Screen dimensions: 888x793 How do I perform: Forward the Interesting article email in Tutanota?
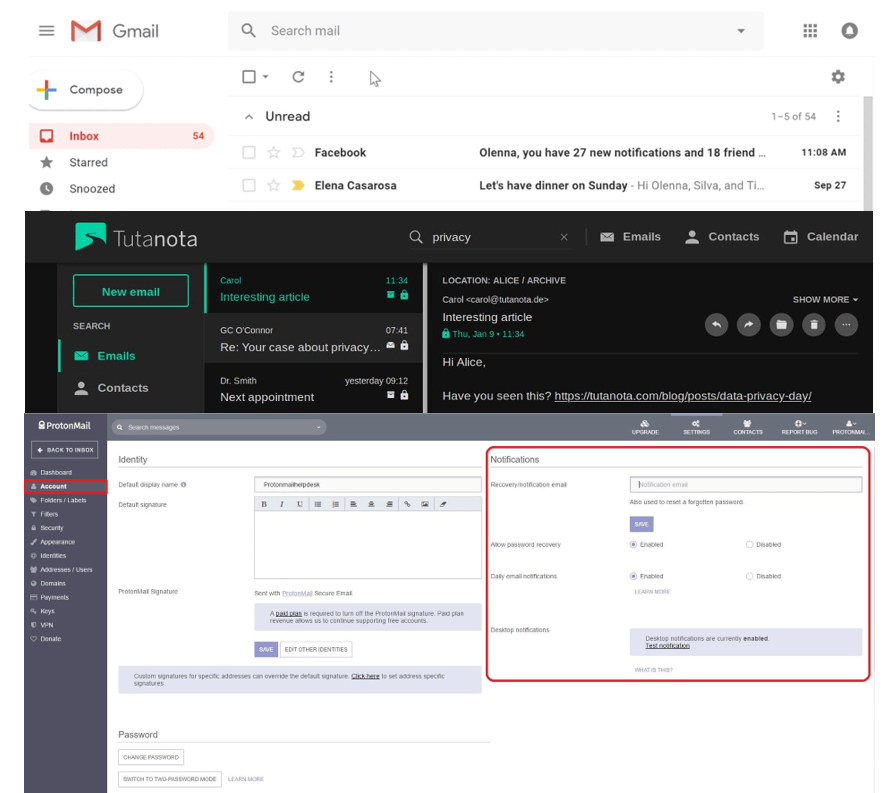point(748,325)
